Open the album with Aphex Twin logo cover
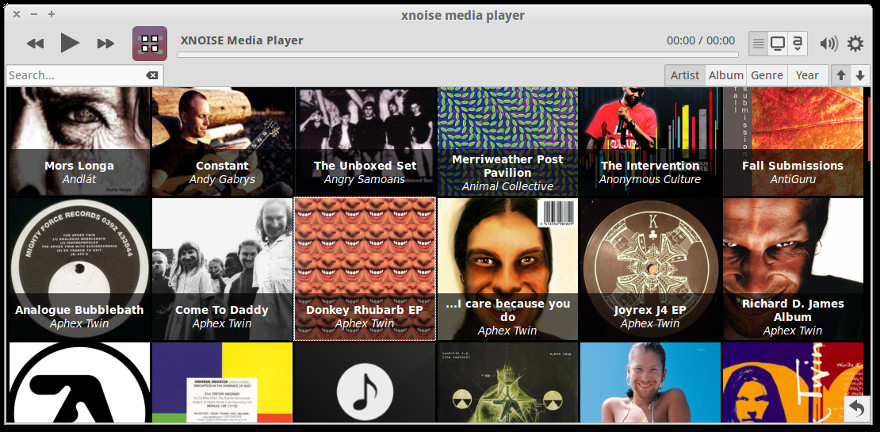 79,382
